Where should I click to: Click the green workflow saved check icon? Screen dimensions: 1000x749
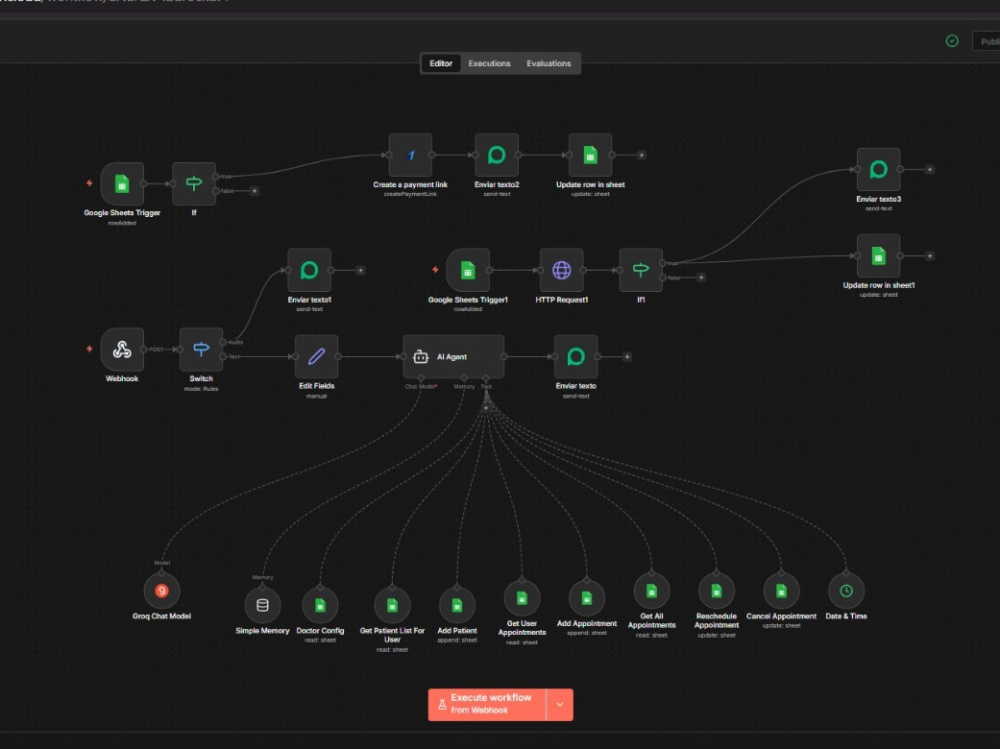click(x=952, y=41)
